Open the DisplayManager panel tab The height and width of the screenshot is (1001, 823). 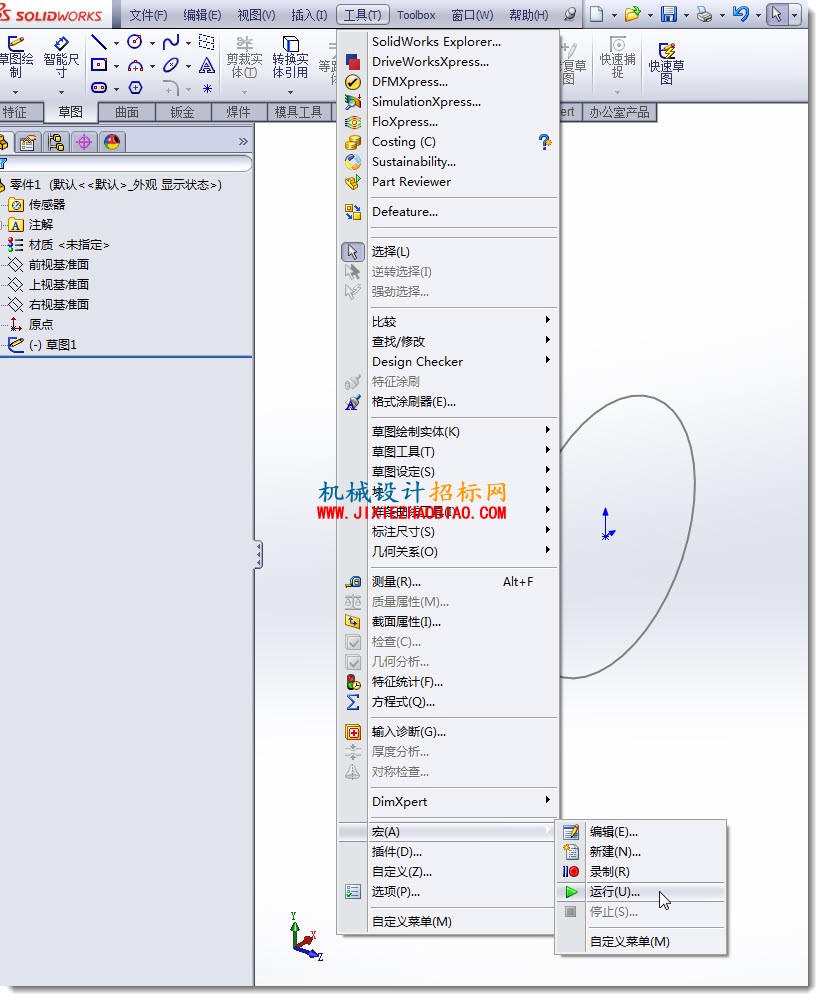click(x=112, y=142)
